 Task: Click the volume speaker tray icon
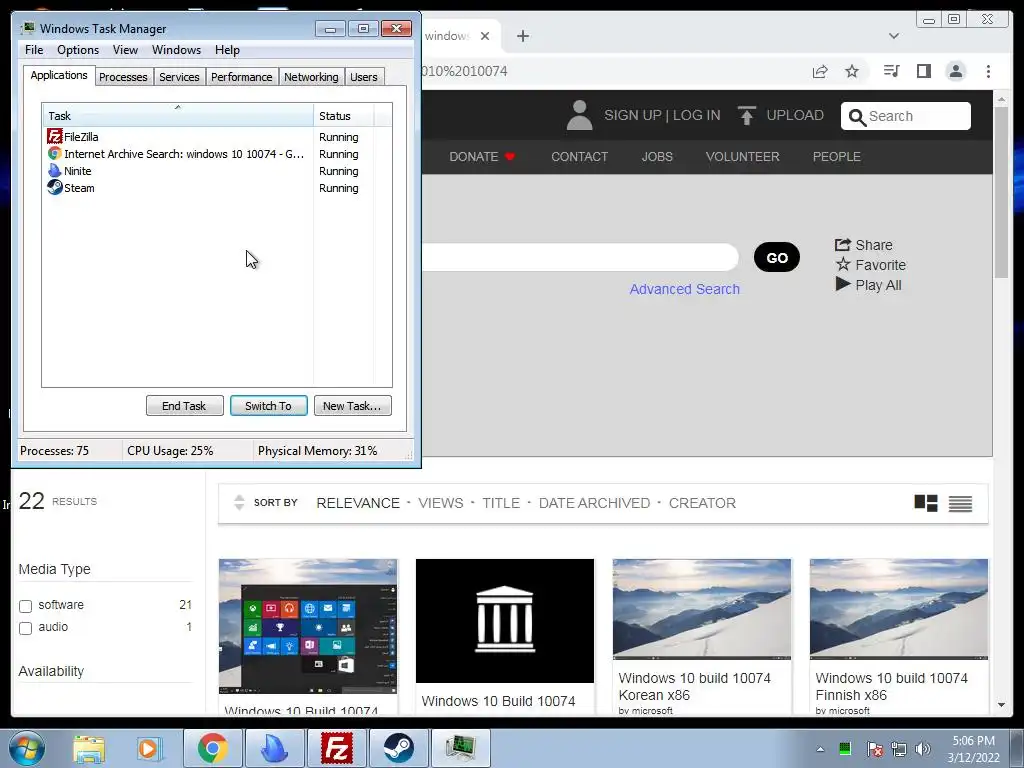922,749
